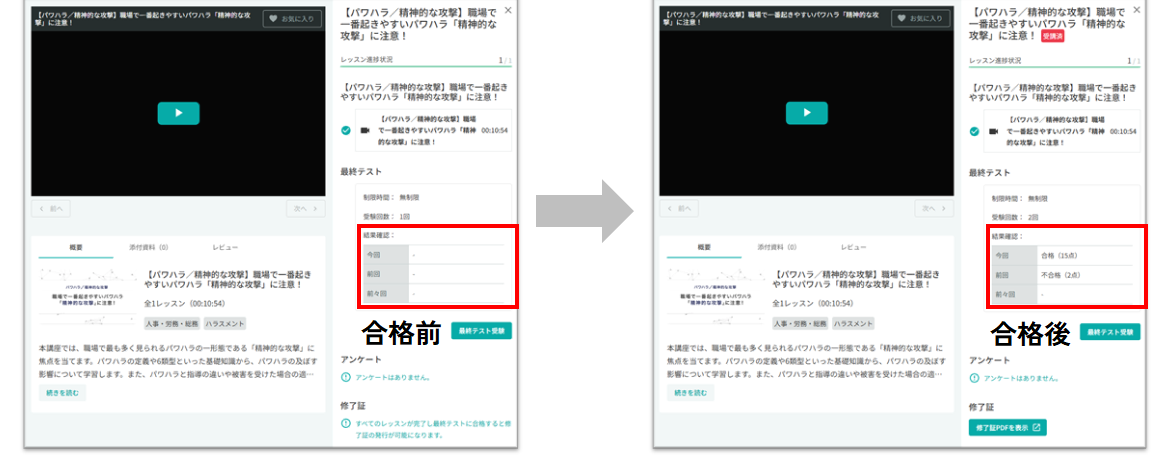Click info icon next to アンケートはありません in left screenshot

click(346, 378)
